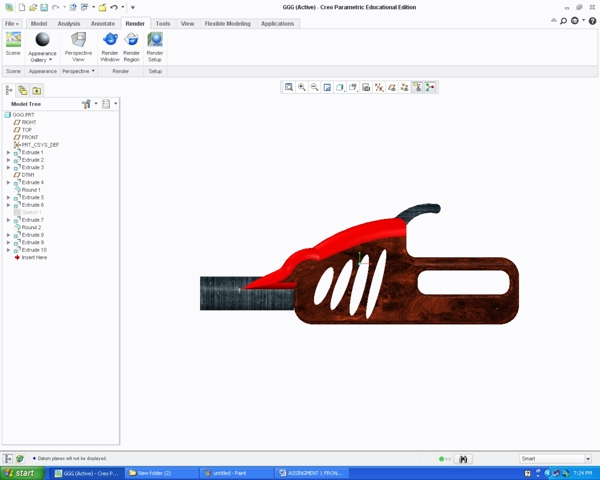This screenshot has width=600, height=480.
Task: Switch to the View tab
Action: click(x=188, y=24)
